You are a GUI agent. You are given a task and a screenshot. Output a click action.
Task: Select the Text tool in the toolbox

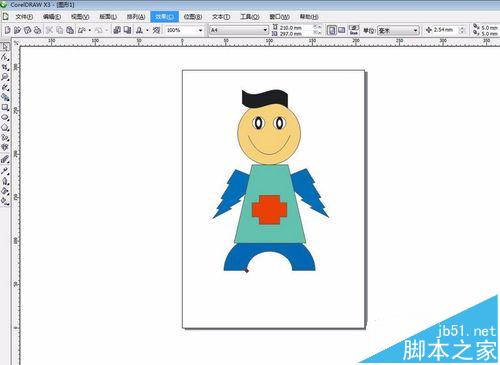pyautogui.click(x=5, y=147)
